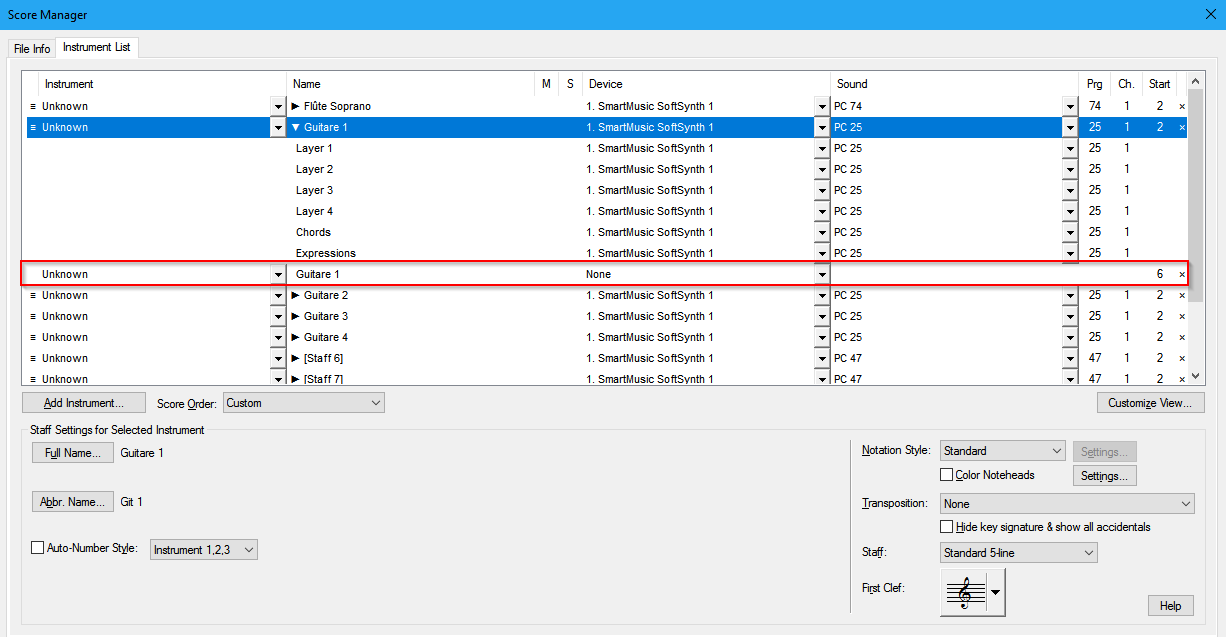Click the delete x on the None device row
The height and width of the screenshot is (637, 1226).
point(1181,274)
